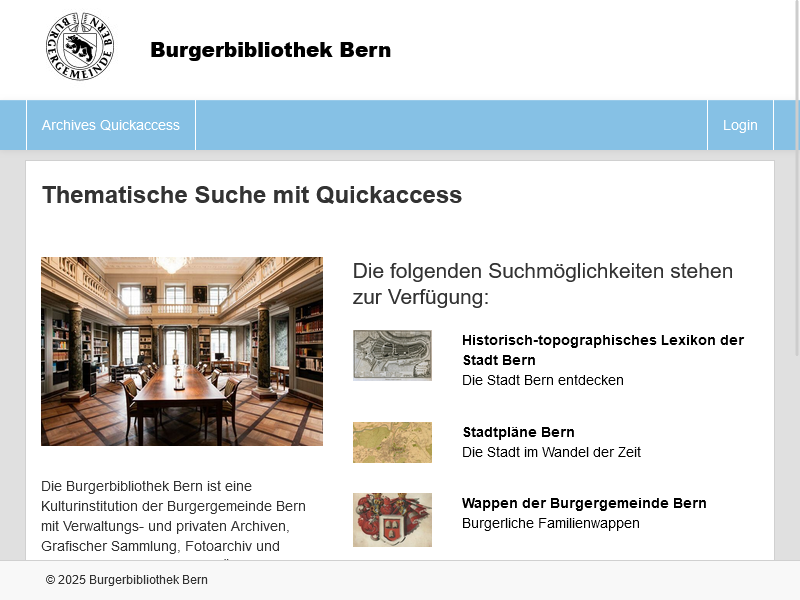This screenshot has width=800, height=600.
Task: Click Historisch-topographisches Lexikon der Stadt Bern
Action: [603, 350]
